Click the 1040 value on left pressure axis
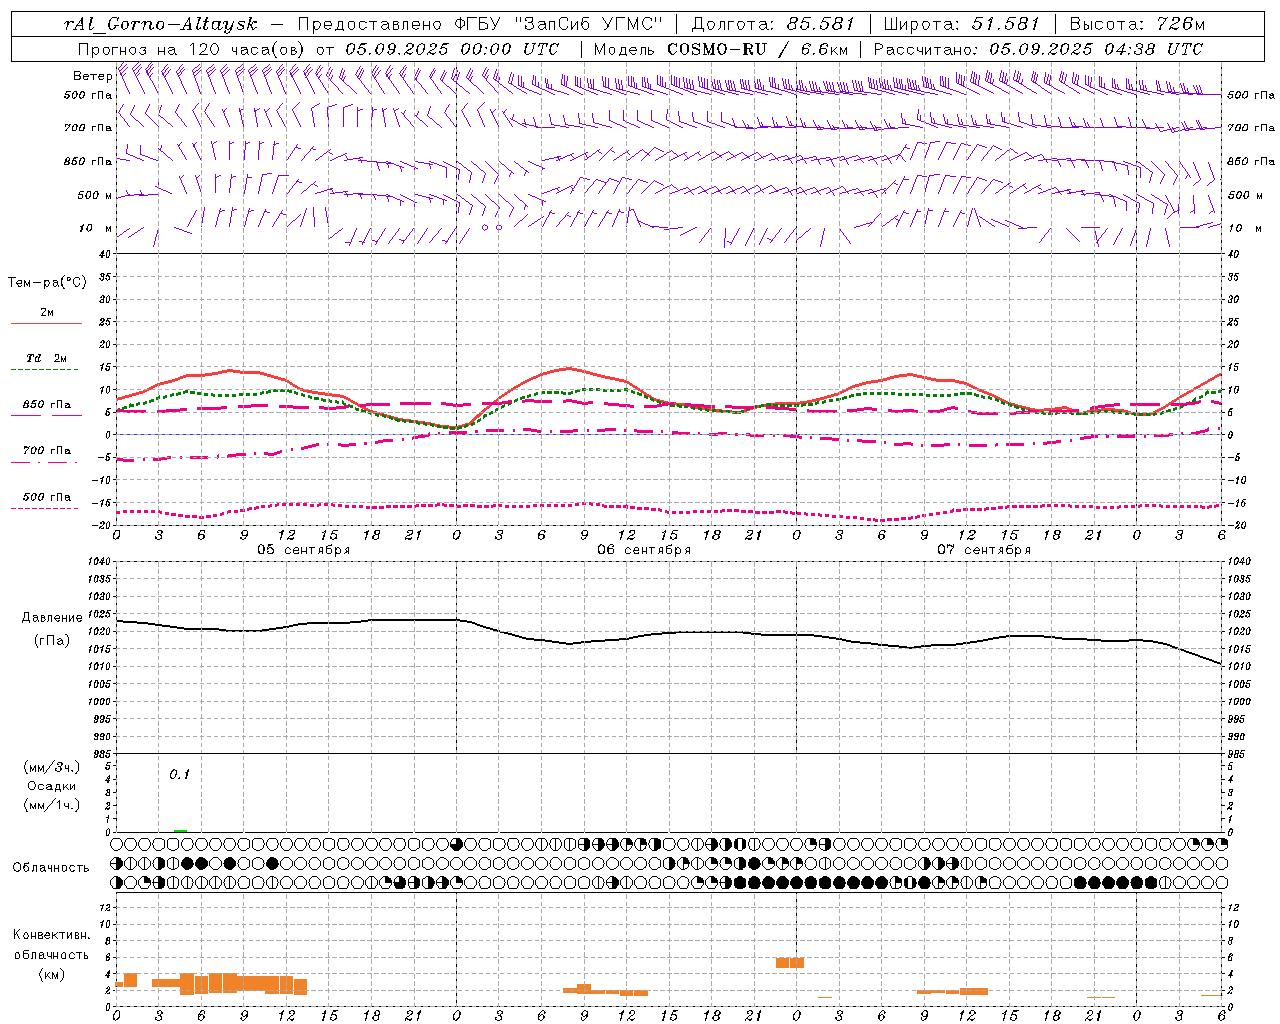 point(99,562)
